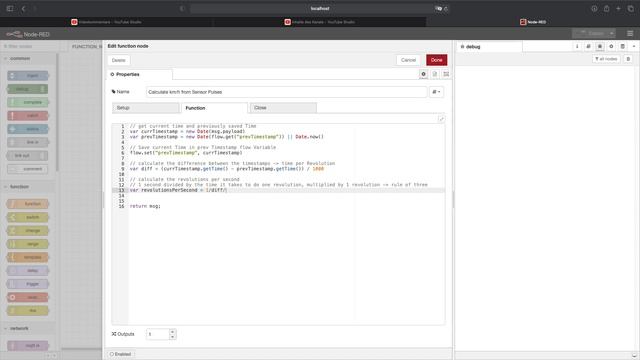Click the Deploy button
This screenshot has height=360, width=640.
point(590,33)
